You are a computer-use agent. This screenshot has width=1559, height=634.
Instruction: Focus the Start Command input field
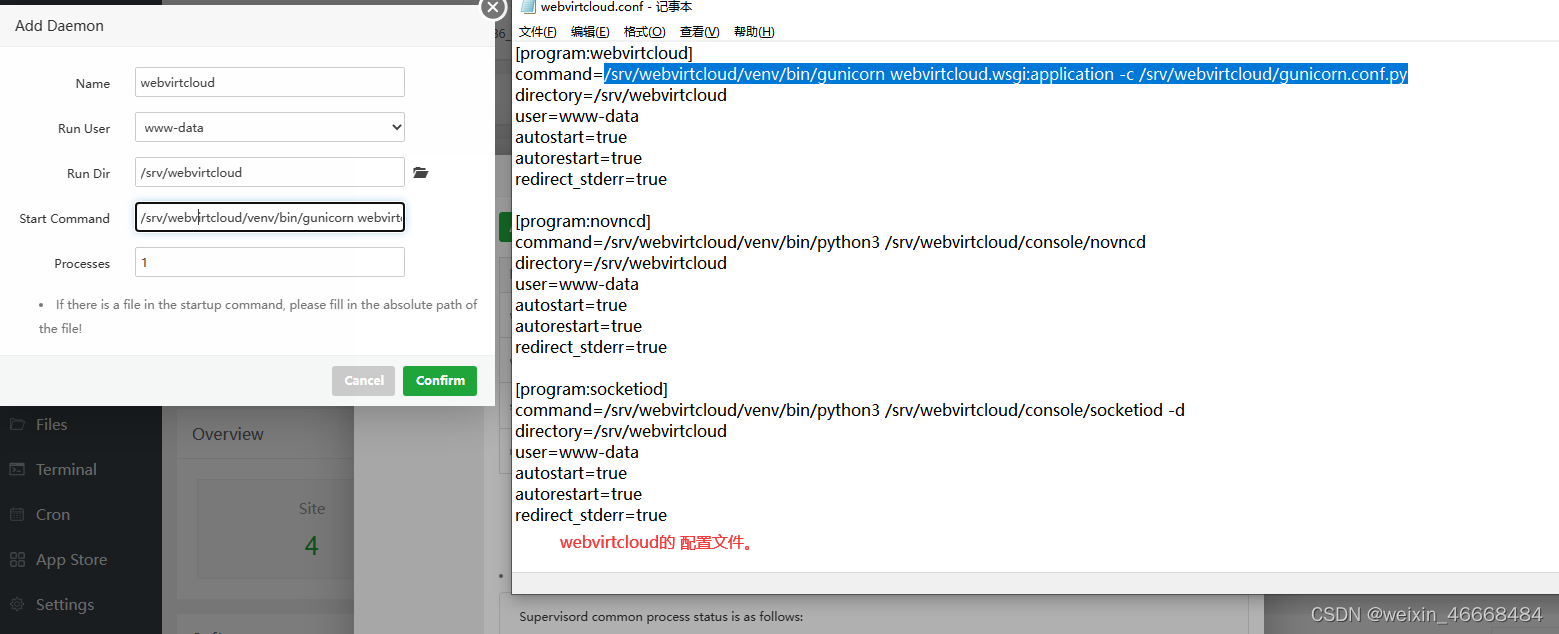pyautogui.click(x=270, y=217)
